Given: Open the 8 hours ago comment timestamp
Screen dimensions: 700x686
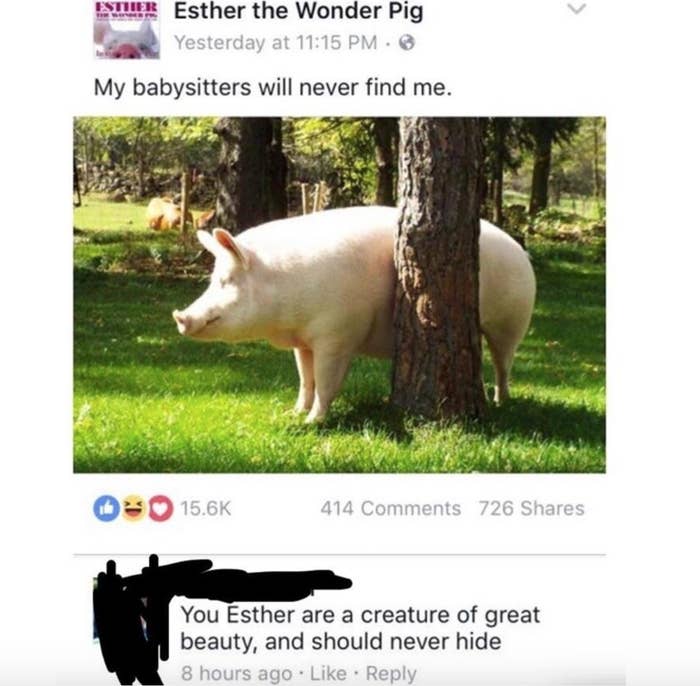Looking at the screenshot, I should 237,674.
